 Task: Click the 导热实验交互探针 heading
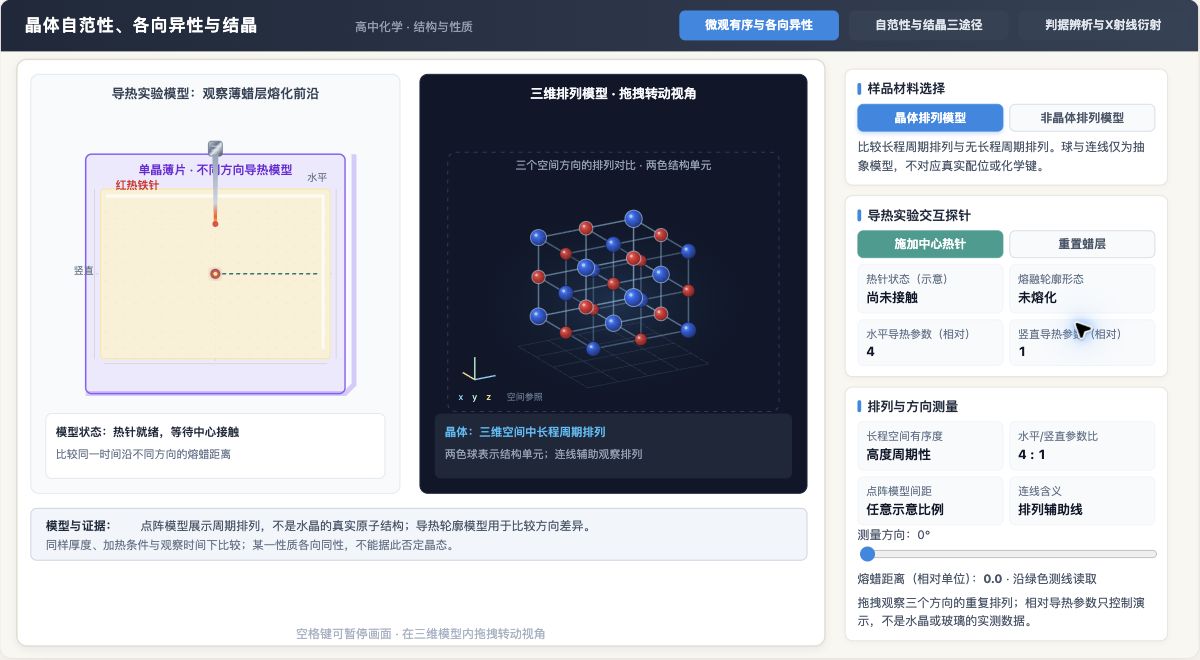918,214
